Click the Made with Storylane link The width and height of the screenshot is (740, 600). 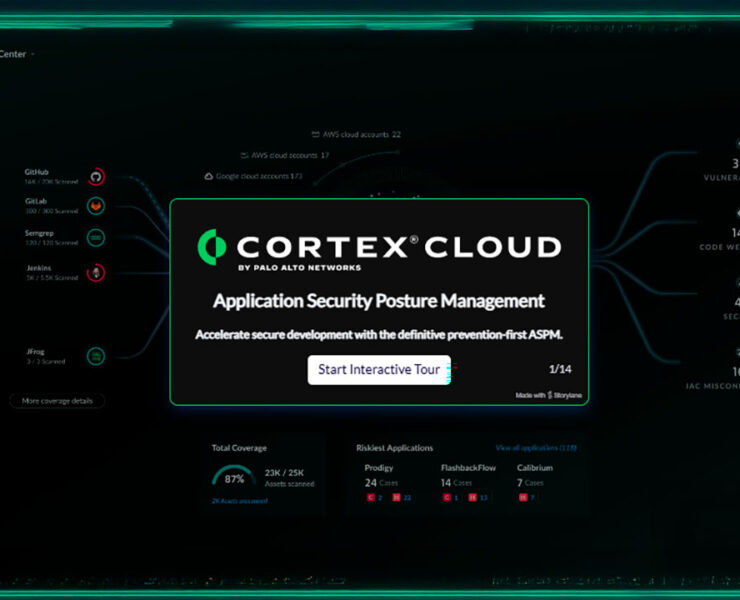pyautogui.click(x=548, y=395)
